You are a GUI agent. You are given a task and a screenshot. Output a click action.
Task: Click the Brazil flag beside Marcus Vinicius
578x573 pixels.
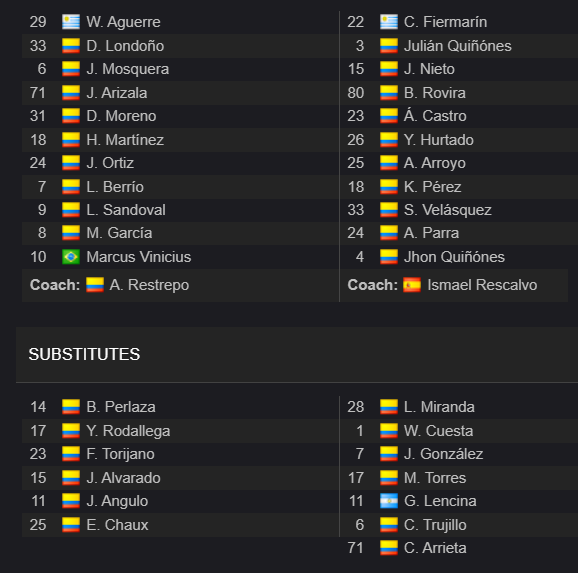click(x=71, y=257)
